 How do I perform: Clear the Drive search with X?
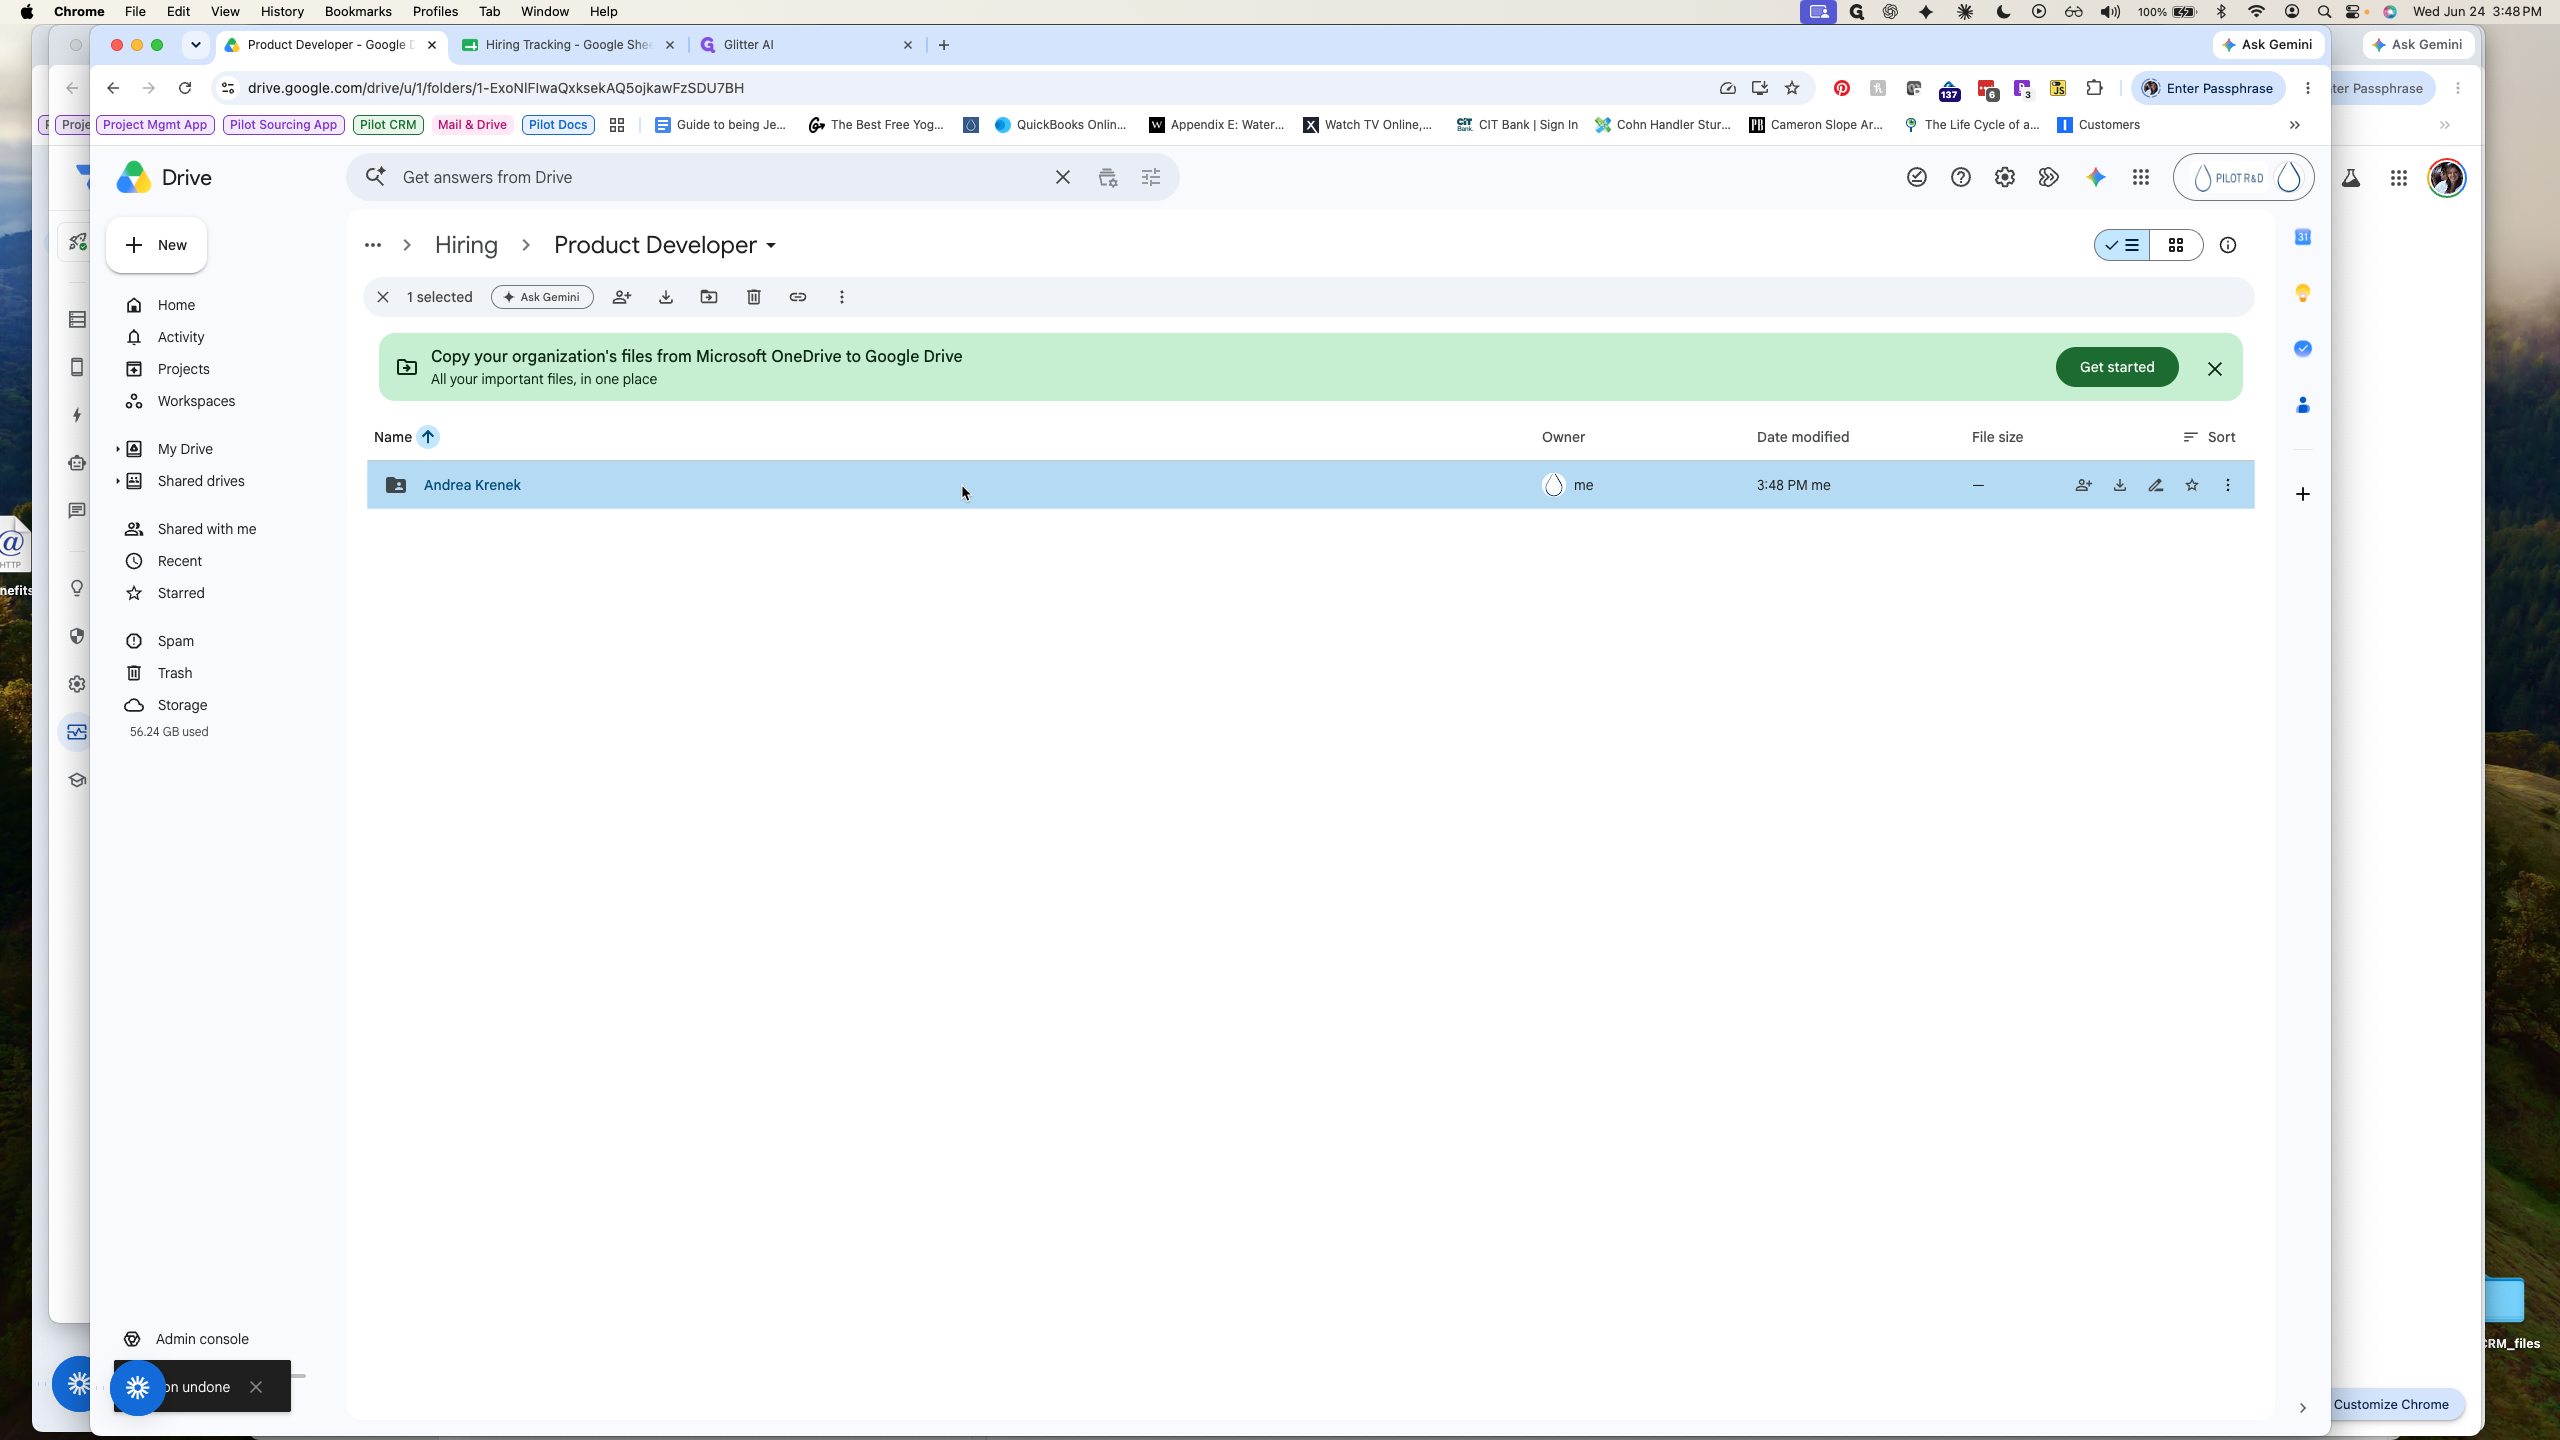1063,177
